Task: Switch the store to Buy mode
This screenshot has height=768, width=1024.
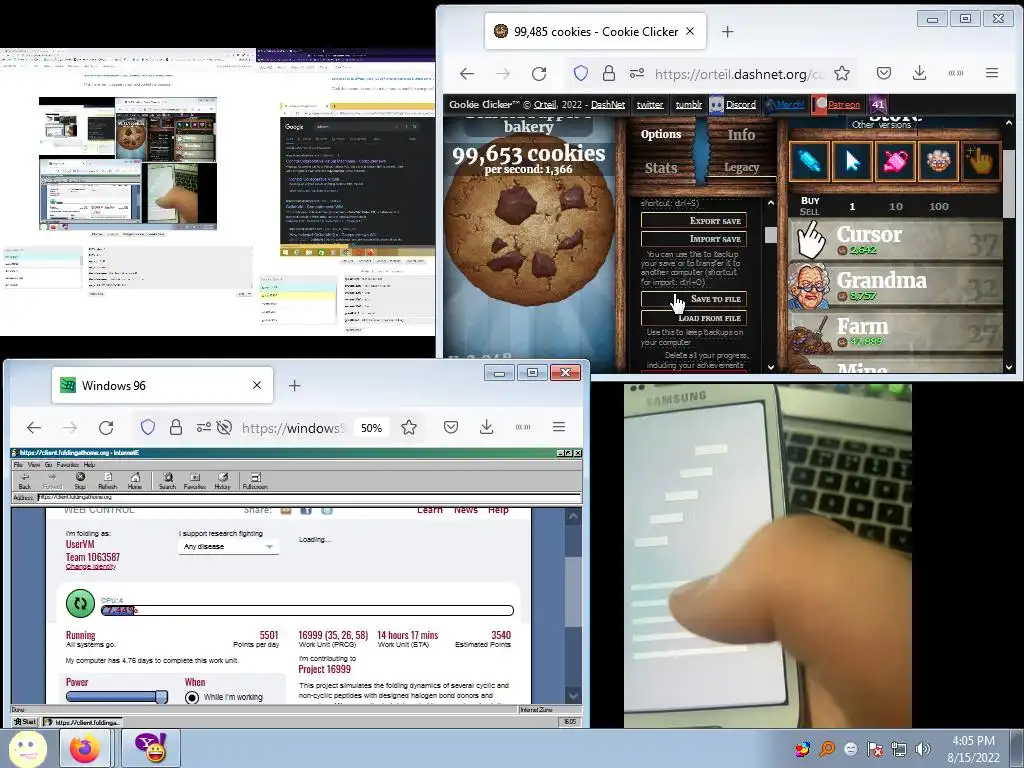Action: 810,200
